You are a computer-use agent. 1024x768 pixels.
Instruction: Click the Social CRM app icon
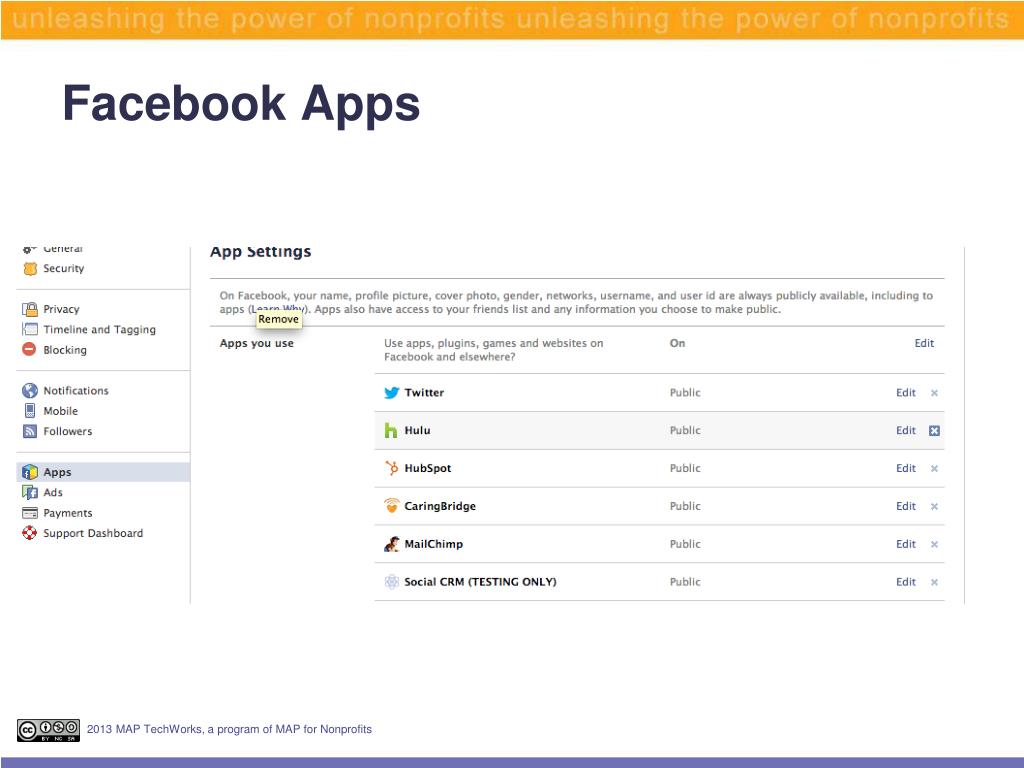[391, 582]
